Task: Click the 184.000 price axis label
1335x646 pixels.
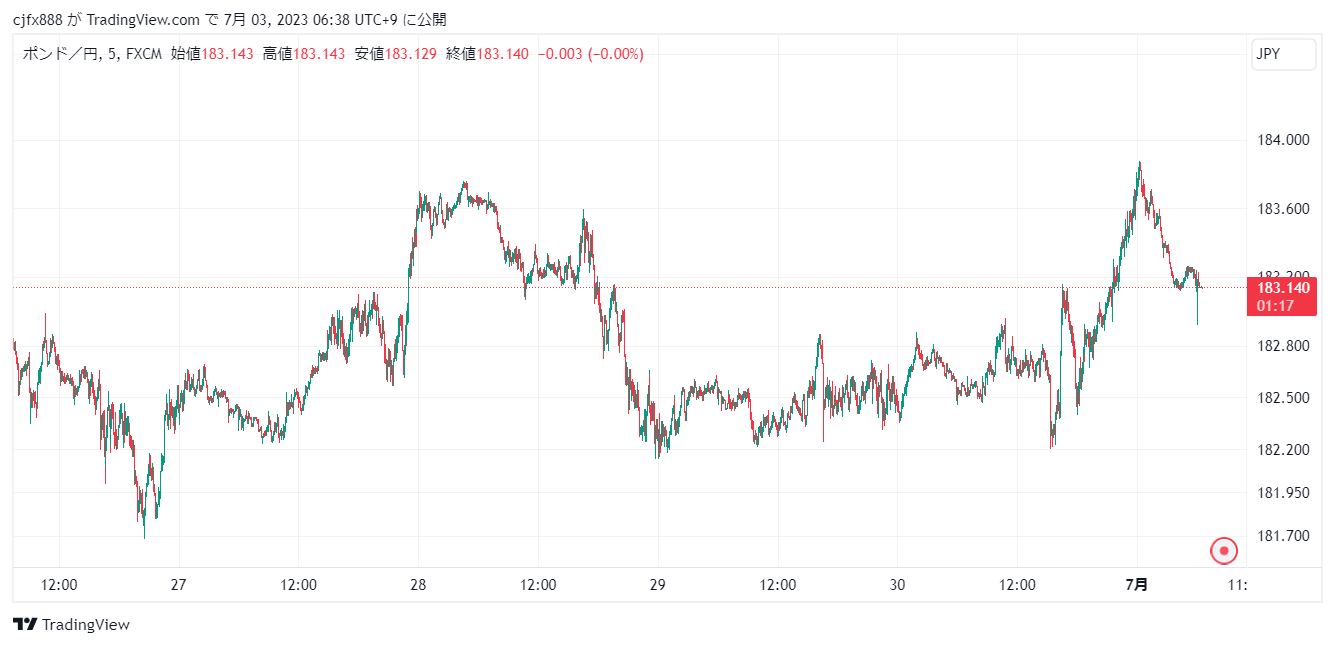Action: 1283,140
